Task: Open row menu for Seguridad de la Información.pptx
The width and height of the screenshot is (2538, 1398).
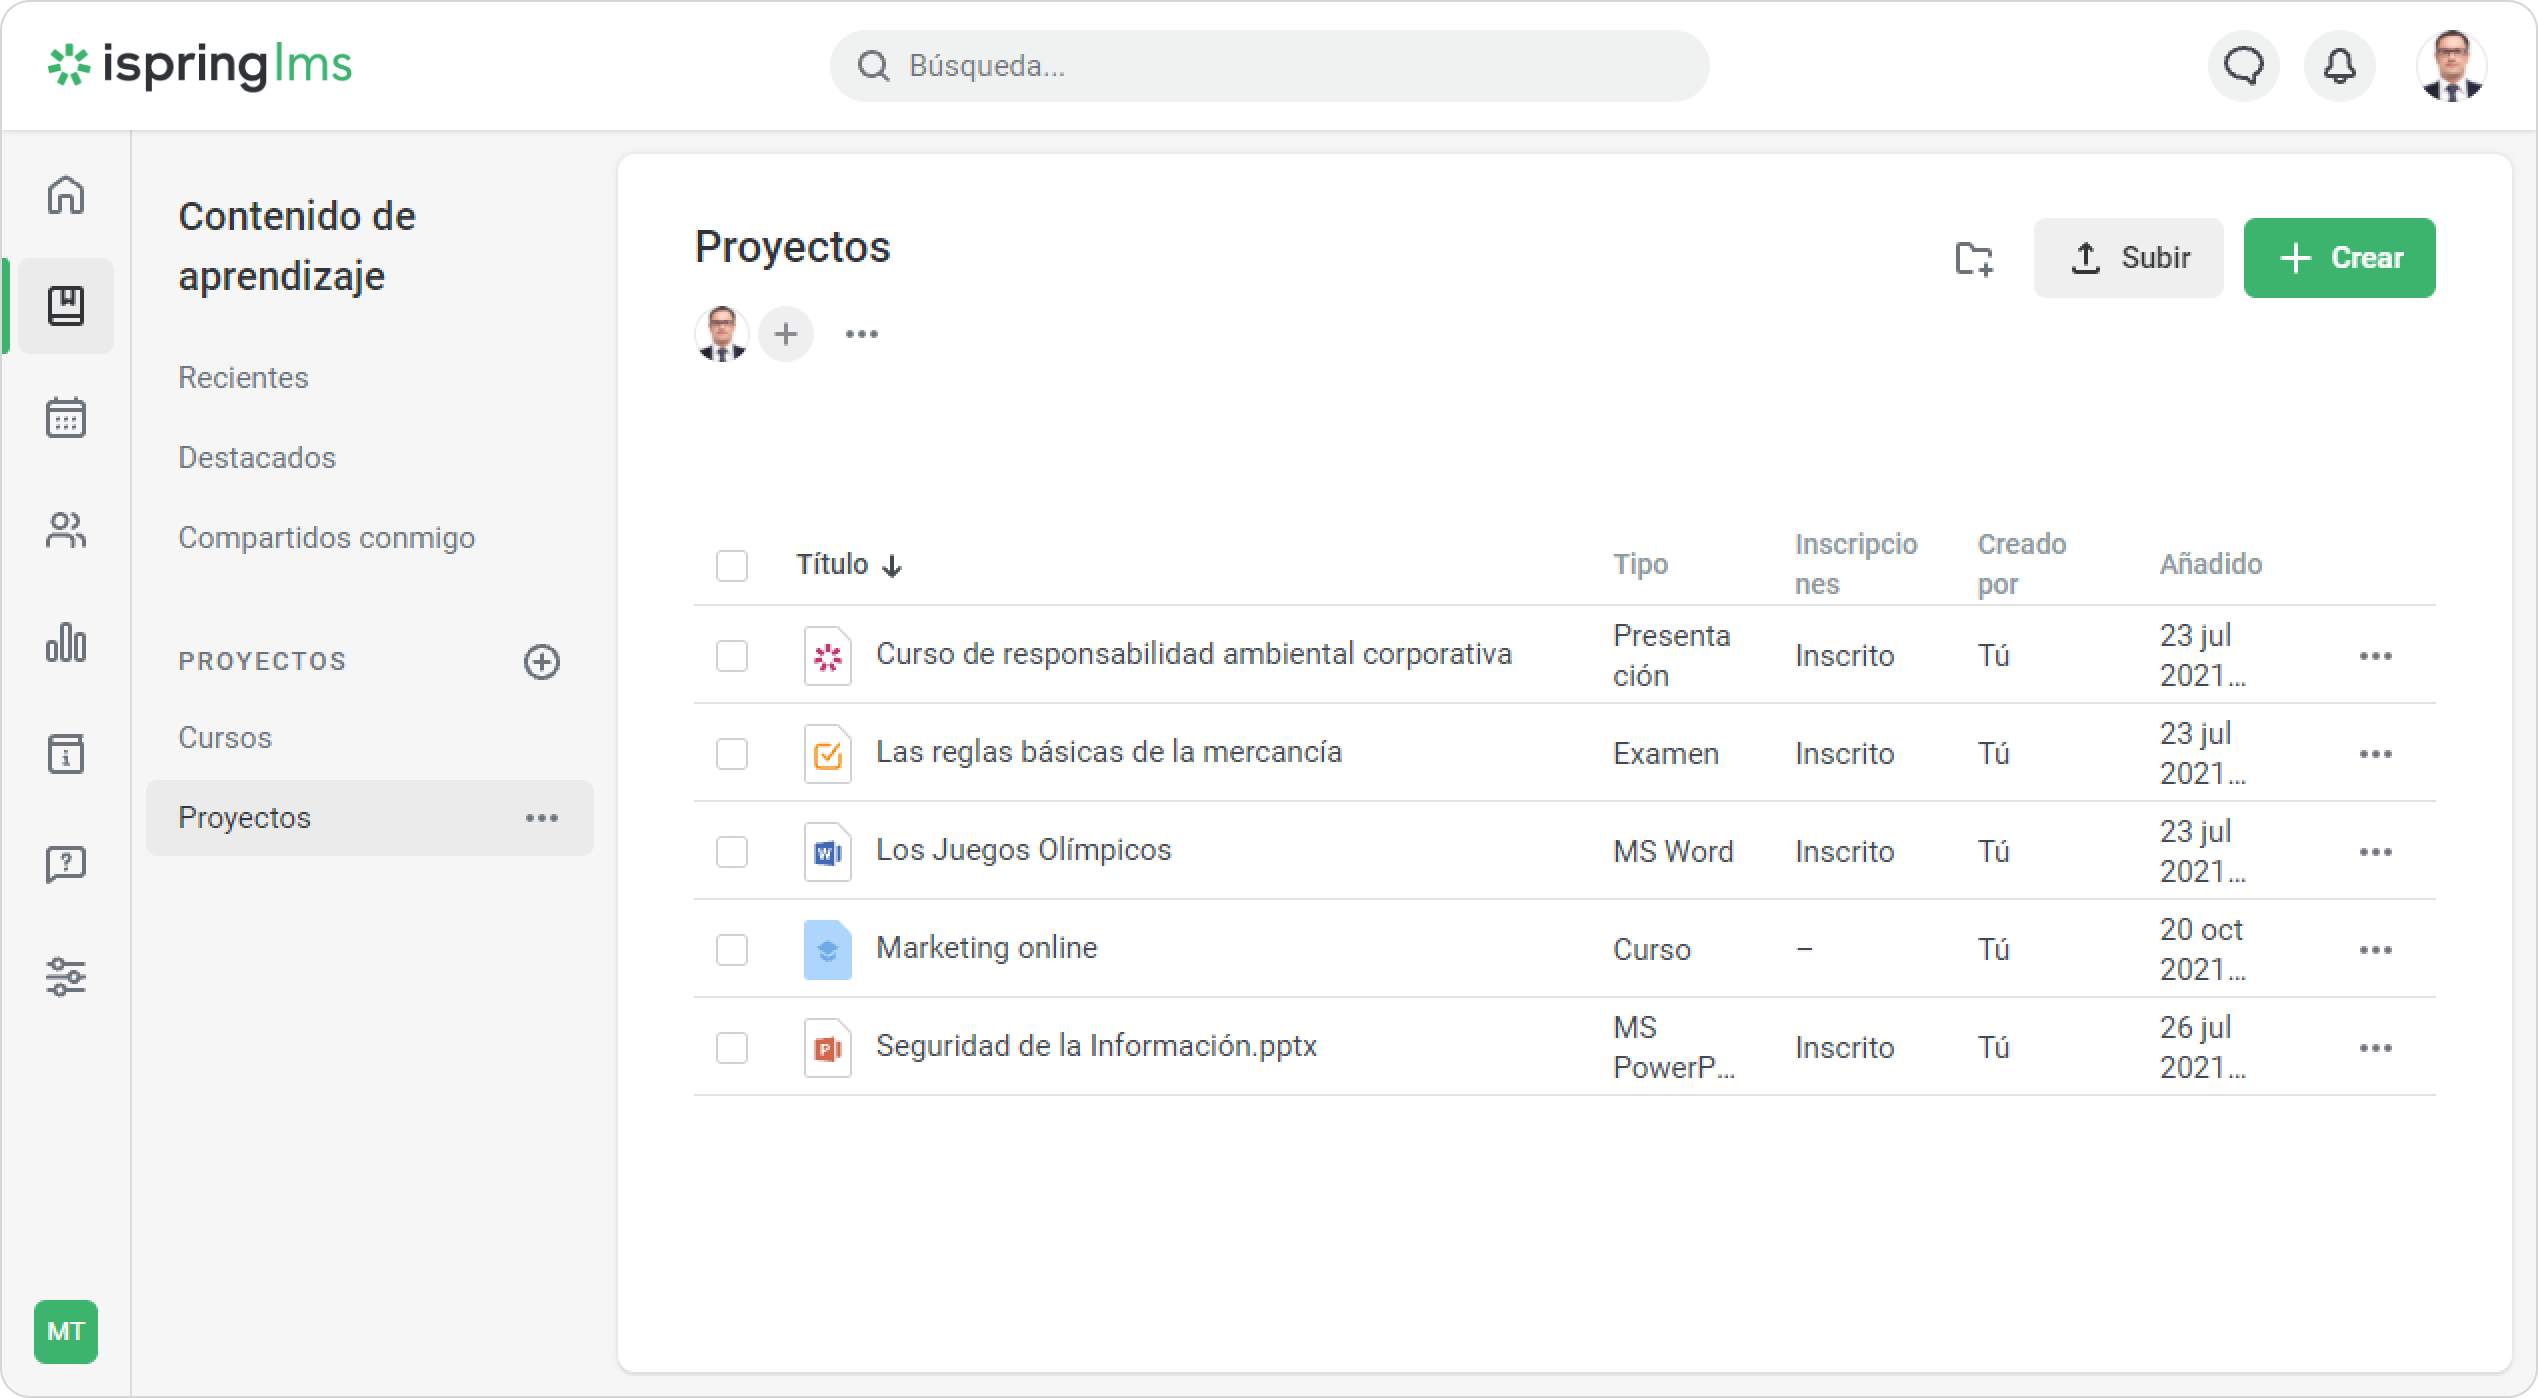Action: [x=2375, y=1048]
